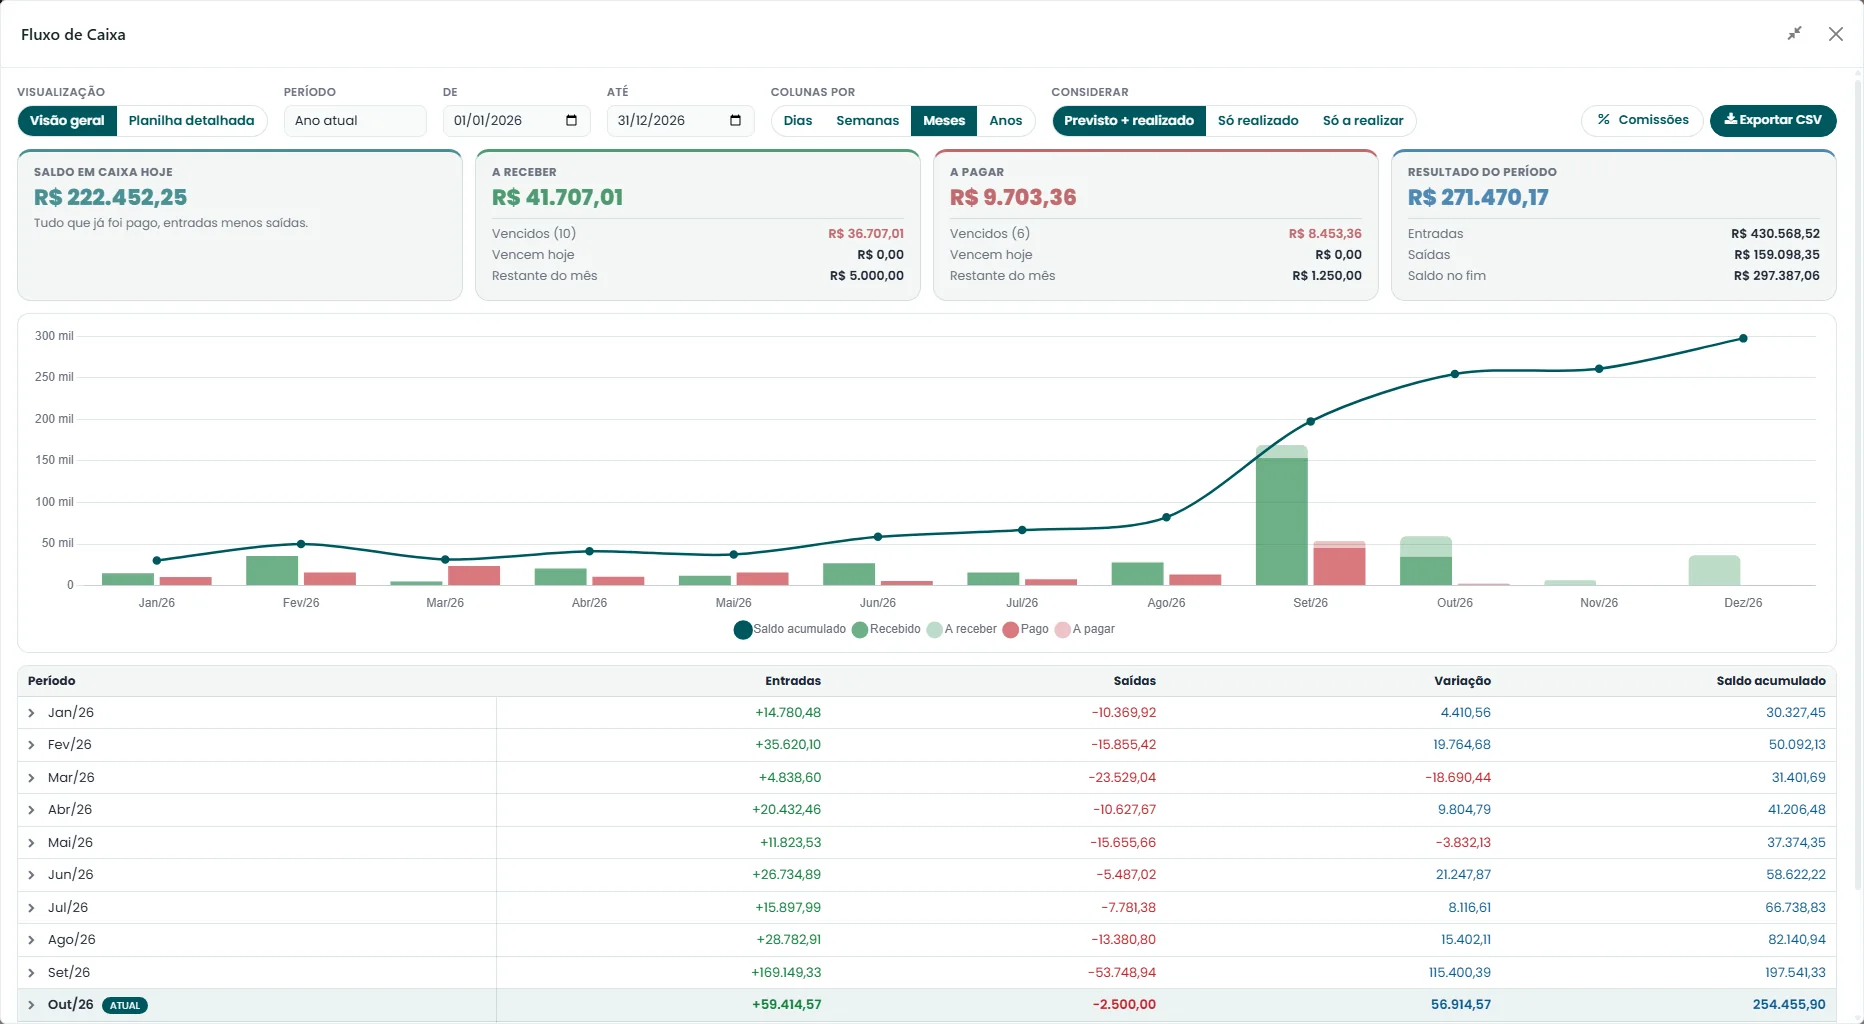Click the ATÉ date input 31/12/2026

(x=680, y=120)
